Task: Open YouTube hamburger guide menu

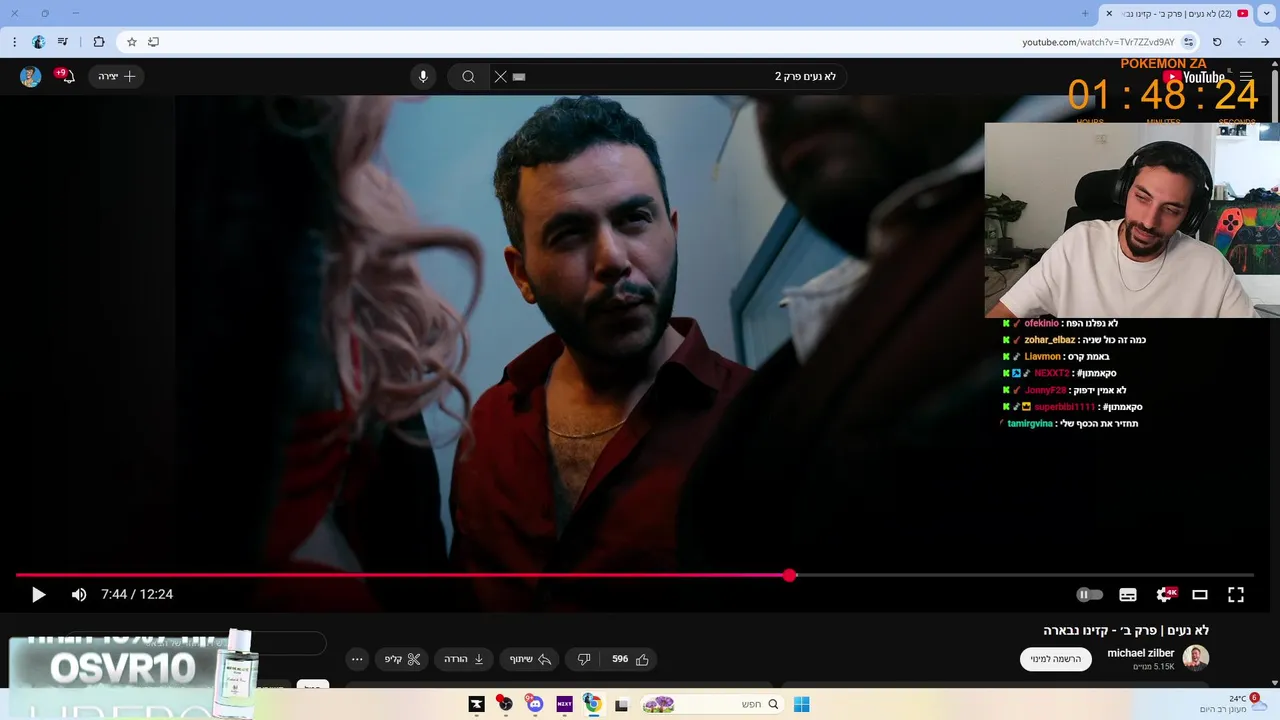Action: [1246, 76]
